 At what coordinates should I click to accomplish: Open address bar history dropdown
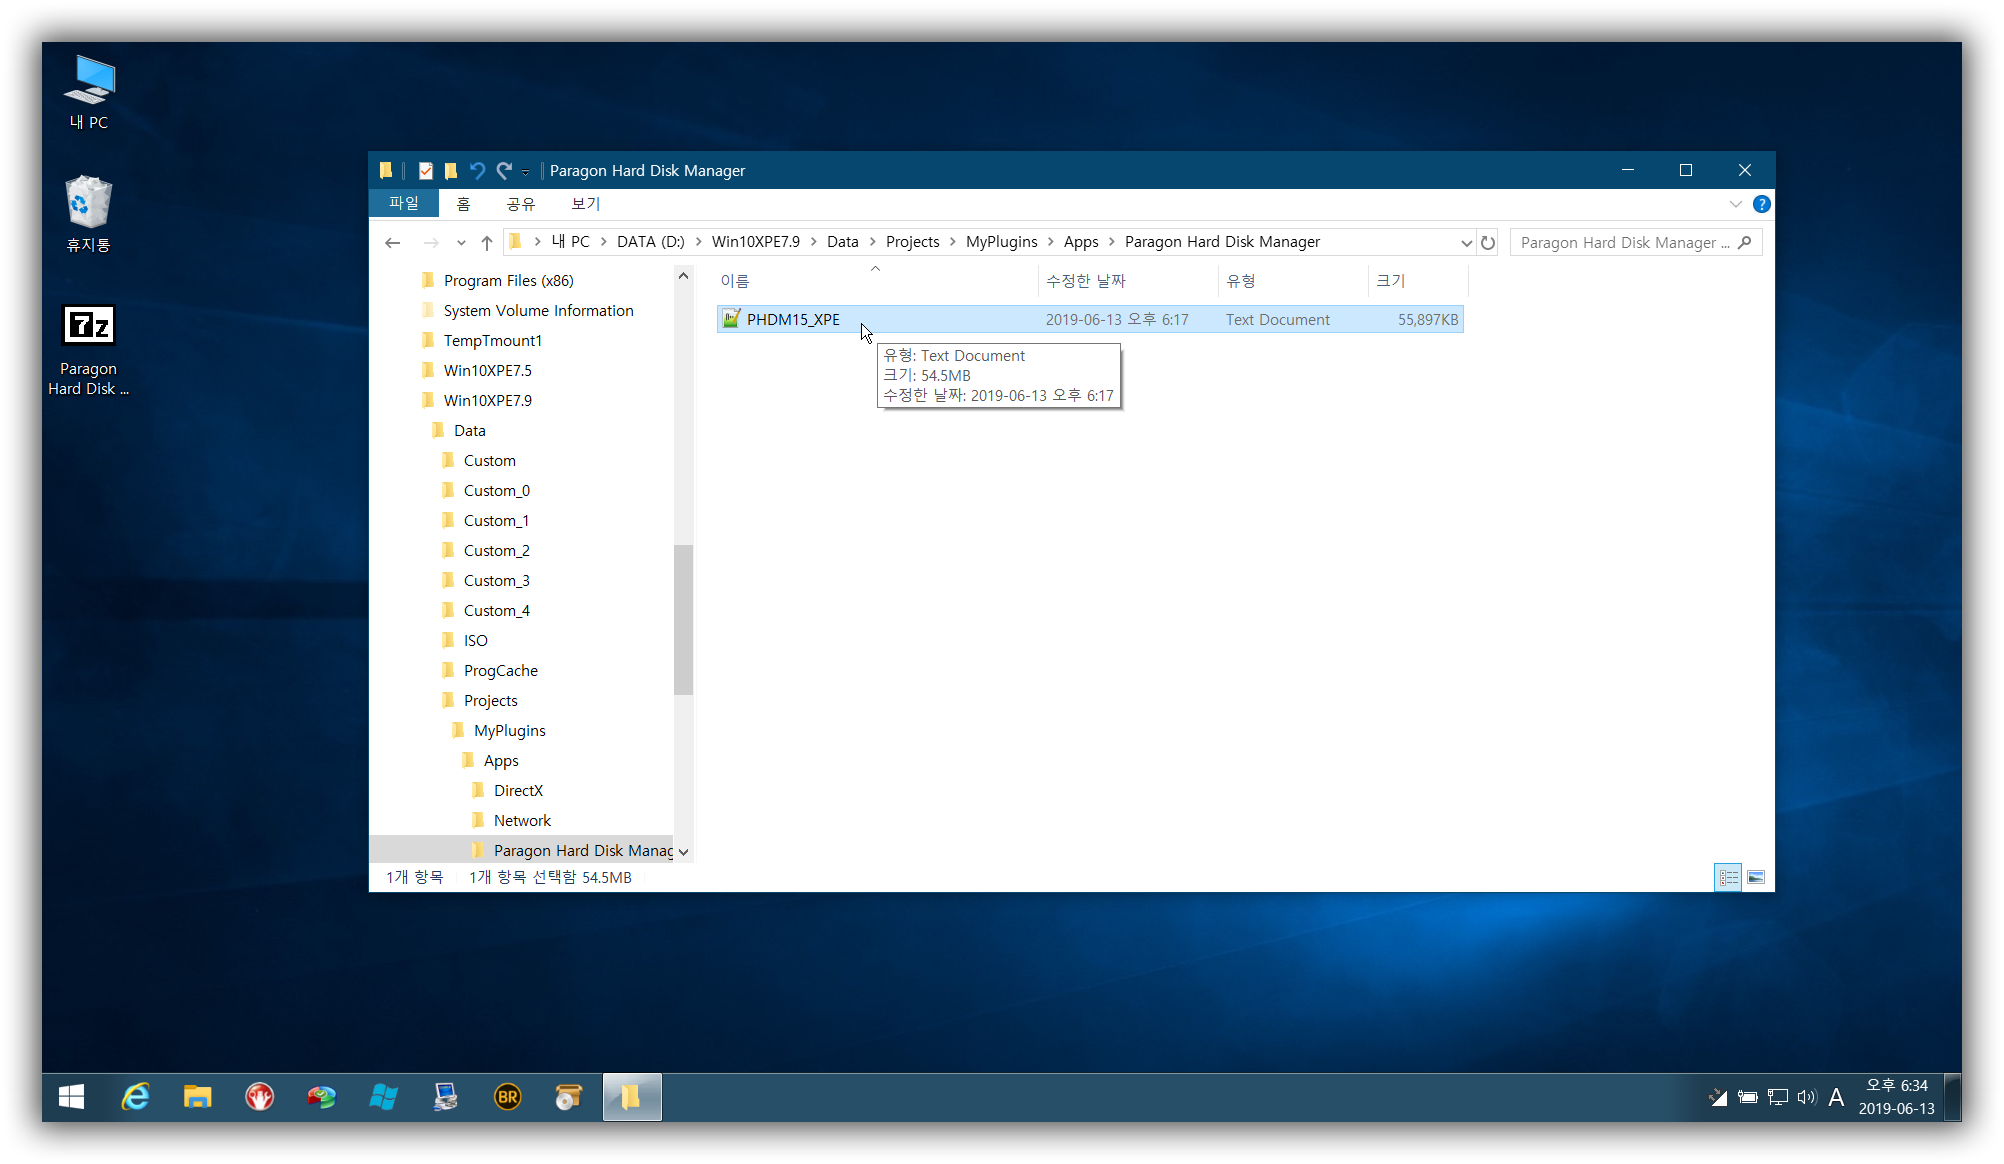[1467, 243]
